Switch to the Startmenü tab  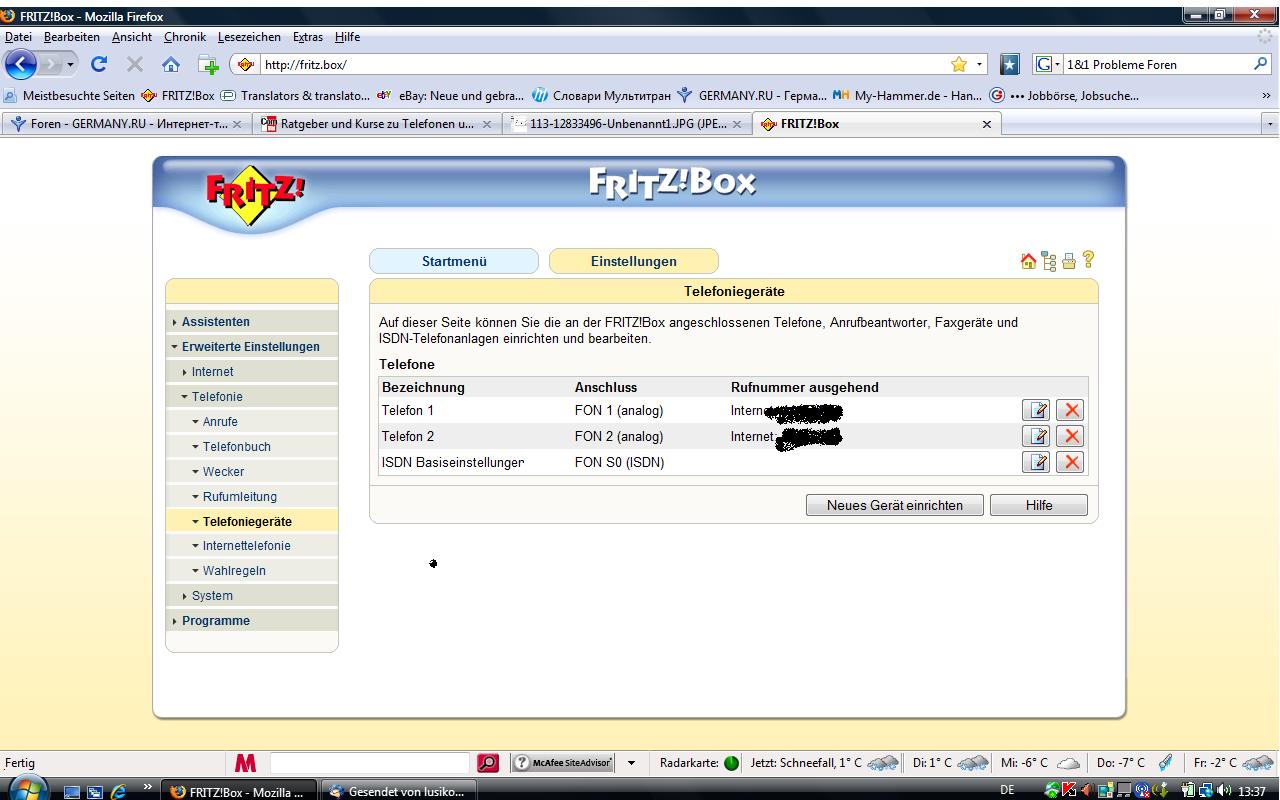coord(454,261)
